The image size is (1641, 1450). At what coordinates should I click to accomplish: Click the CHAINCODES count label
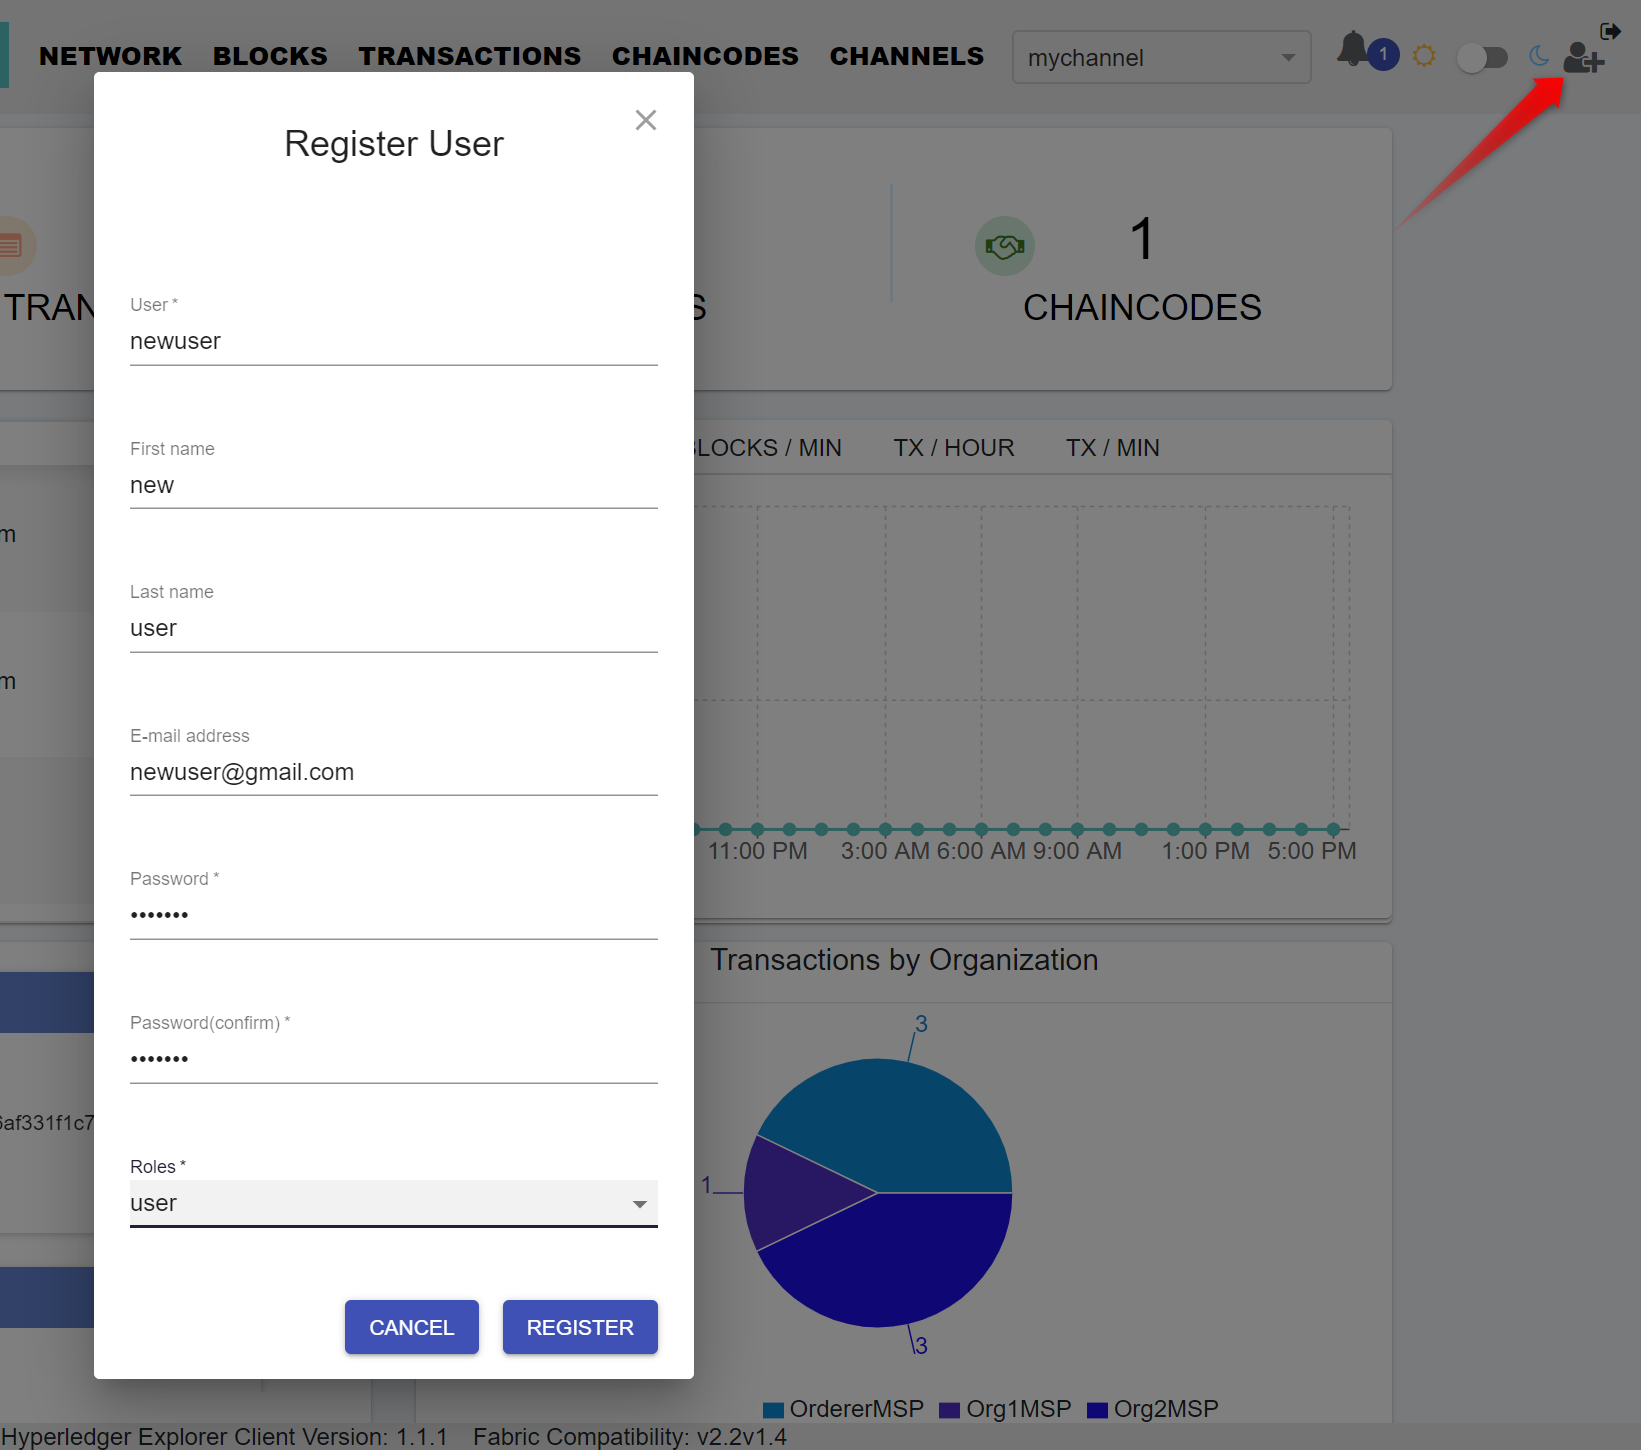pyautogui.click(x=1142, y=308)
